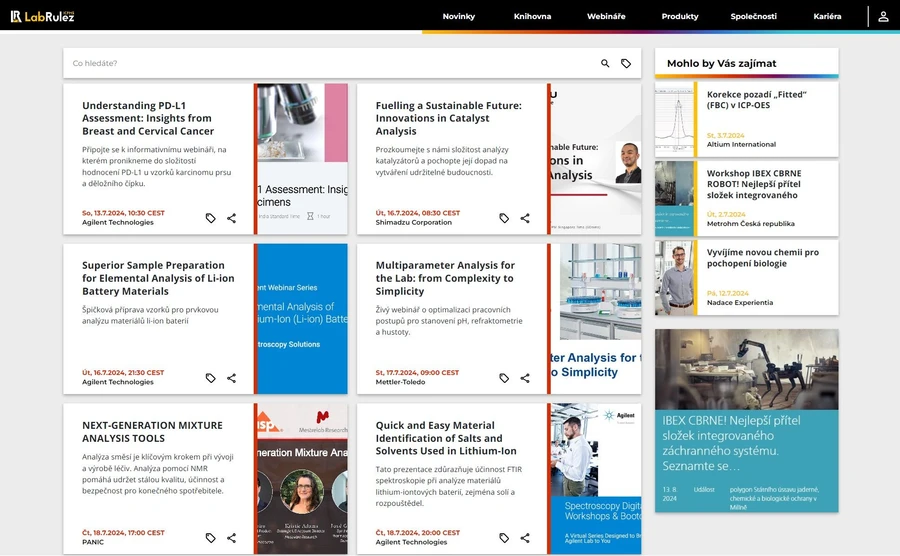The width and height of the screenshot is (900, 556).
Task: Click 'Shimadzu Corporation' company name
Action: 413,223
